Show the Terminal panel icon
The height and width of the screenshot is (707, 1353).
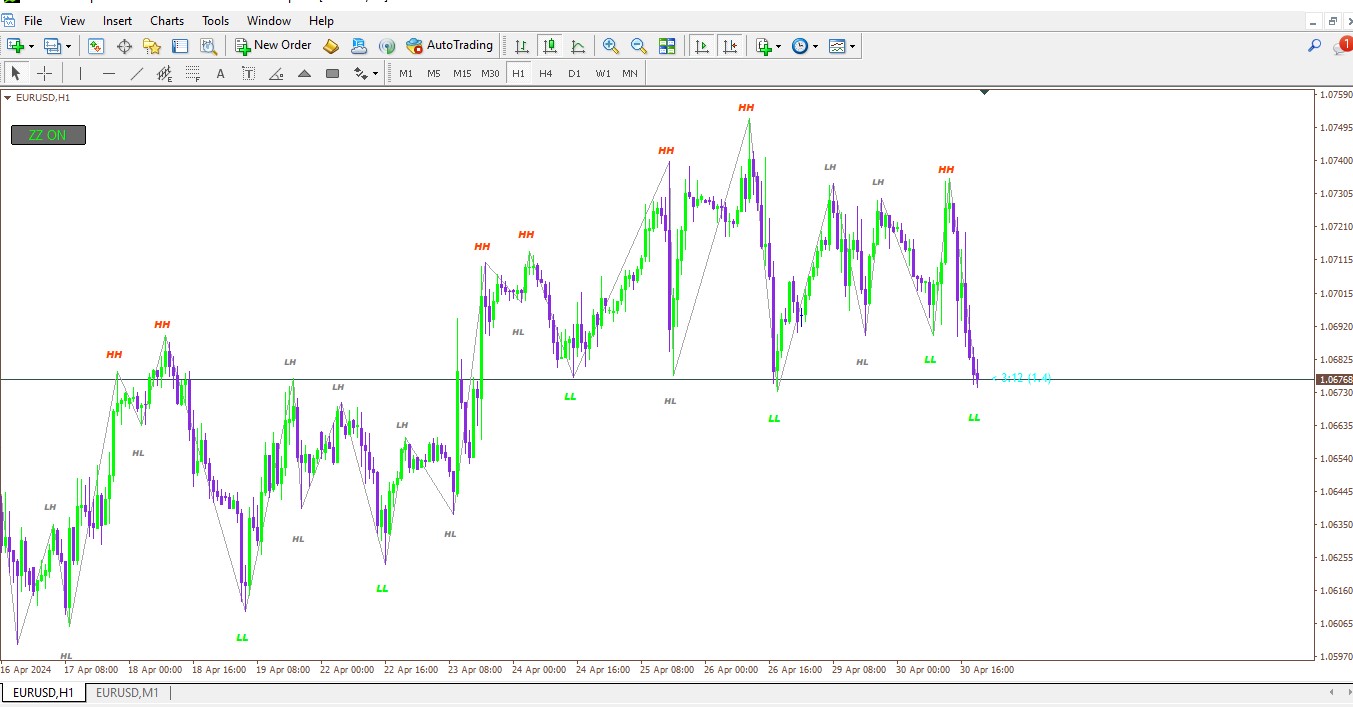coord(180,46)
